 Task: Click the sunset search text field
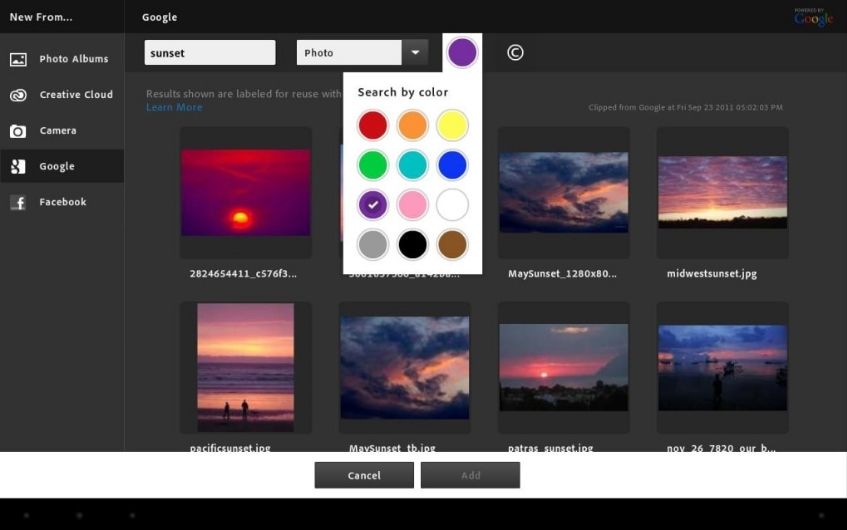pos(210,53)
